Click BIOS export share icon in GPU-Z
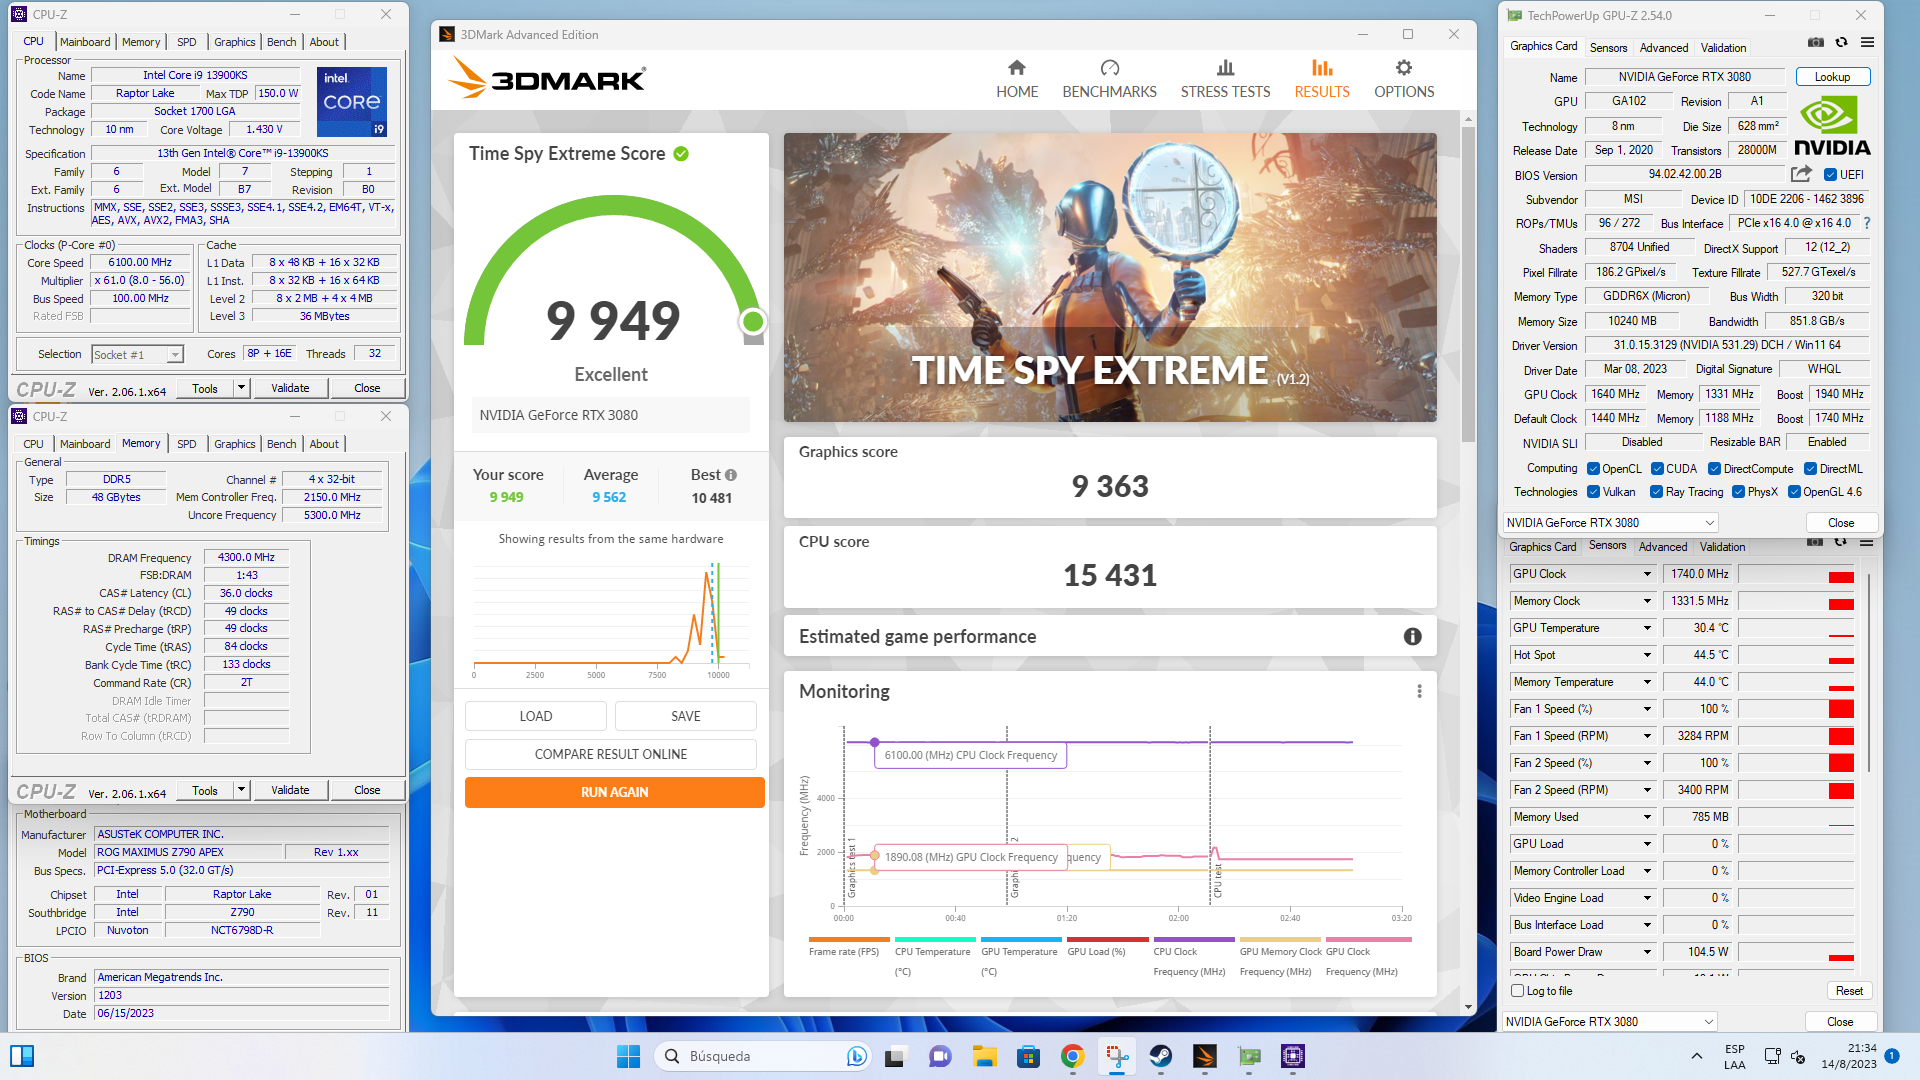 (x=1801, y=174)
